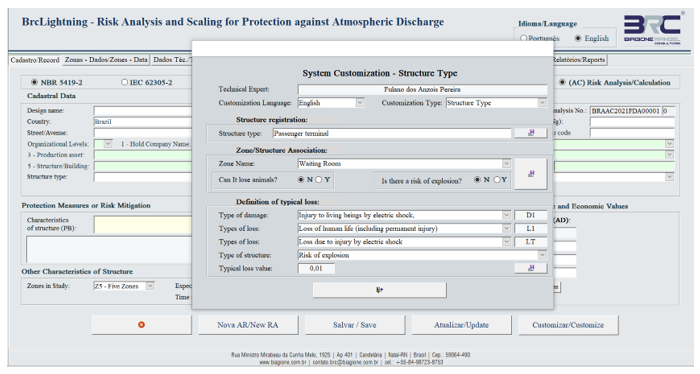Set risk of explosion to Y

coord(496,179)
